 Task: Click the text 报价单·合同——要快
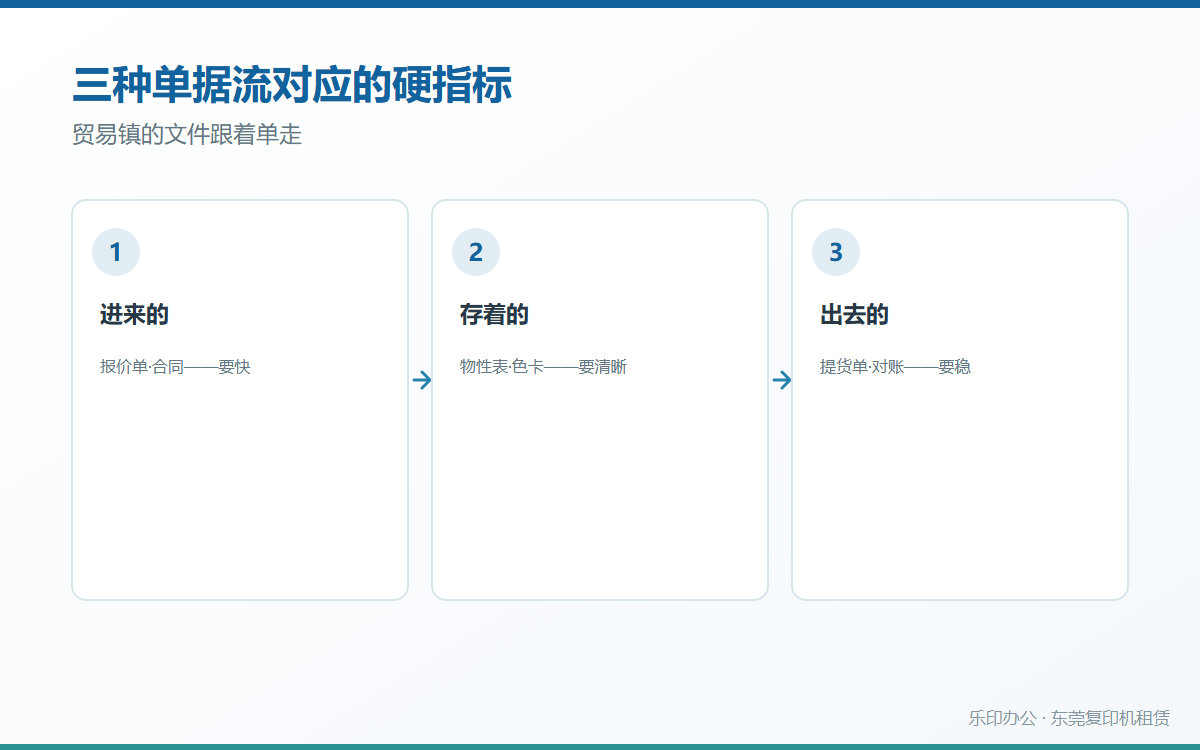[x=175, y=367]
